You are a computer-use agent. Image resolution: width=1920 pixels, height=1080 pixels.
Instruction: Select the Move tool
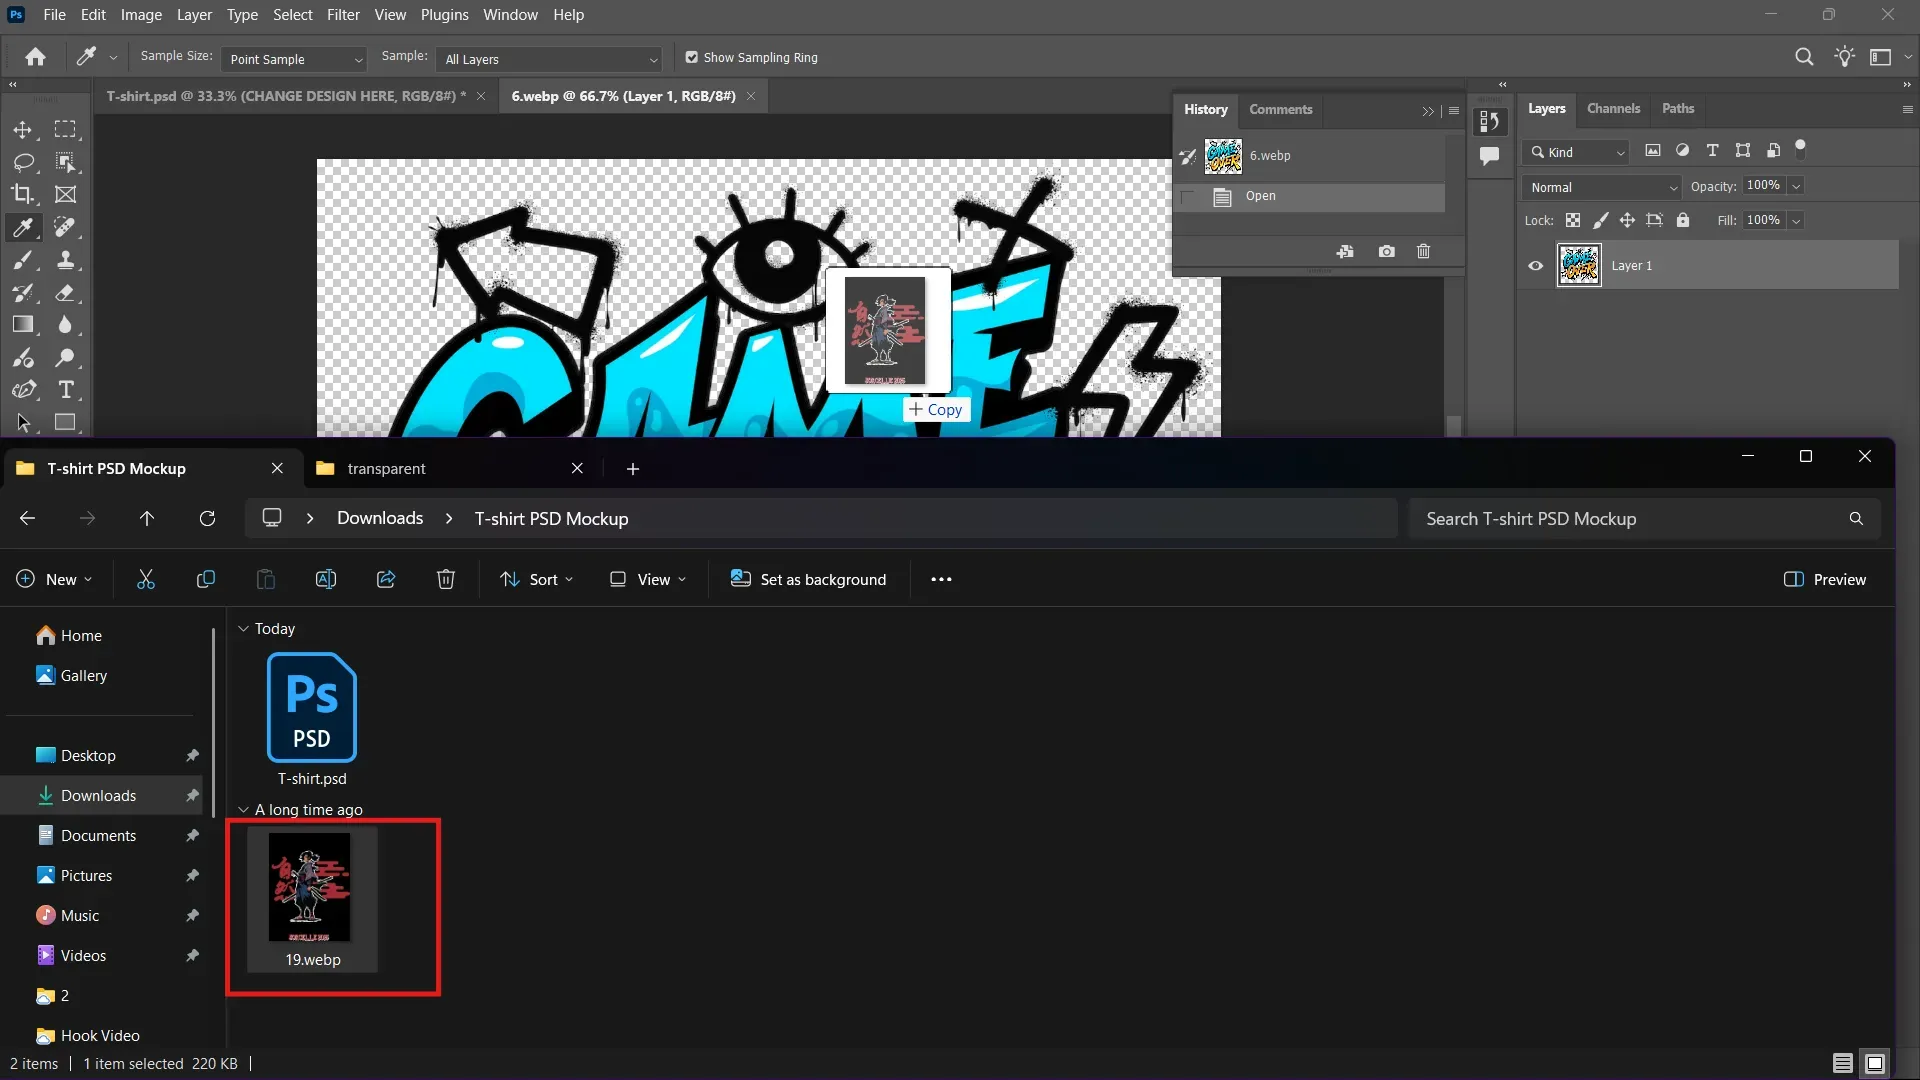point(23,130)
